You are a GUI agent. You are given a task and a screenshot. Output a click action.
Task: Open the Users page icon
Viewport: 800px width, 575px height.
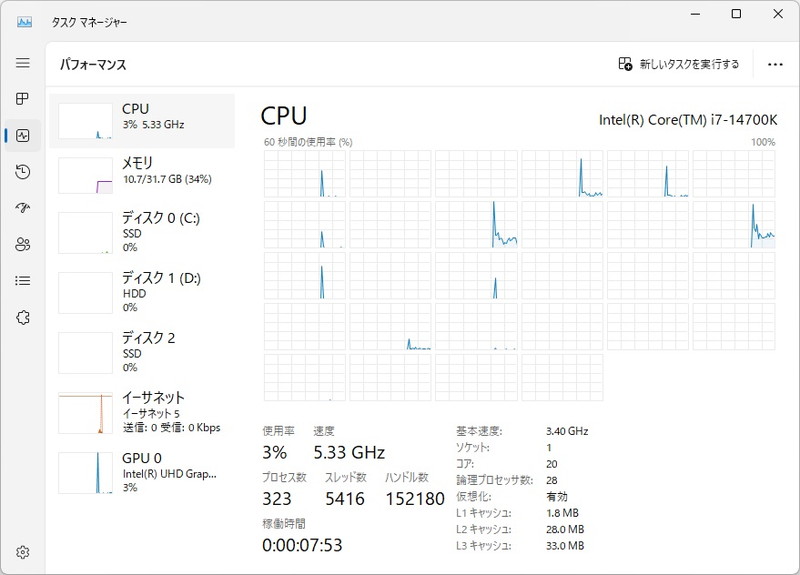point(23,244)
